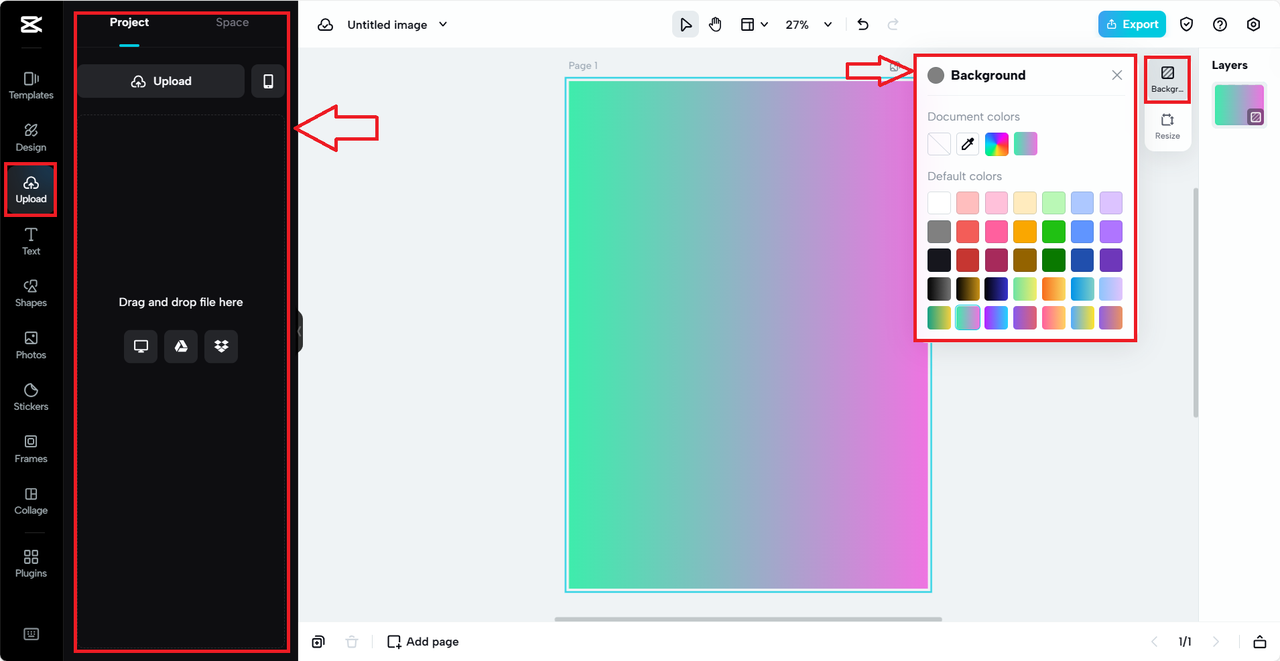1280x661 pixels.
Task: Open the Templates sidebar panel
Action: click(x=31, y=85)
